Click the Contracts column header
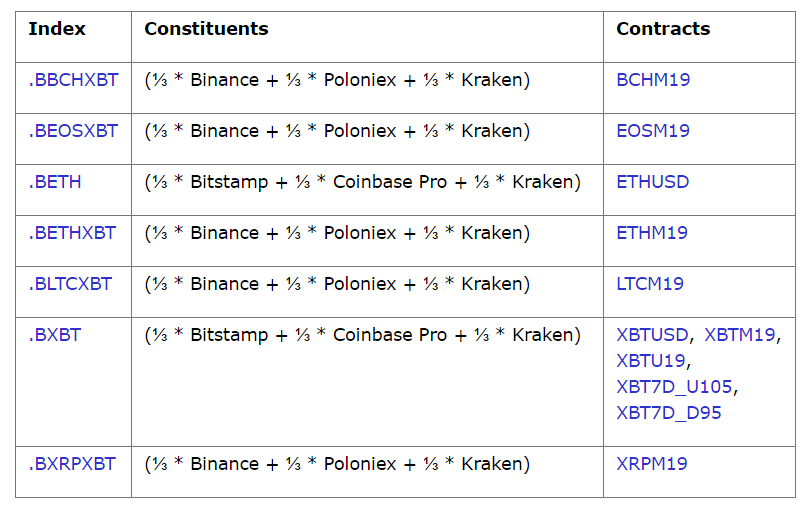Screen dimensions: 805x507 (663, 29)
